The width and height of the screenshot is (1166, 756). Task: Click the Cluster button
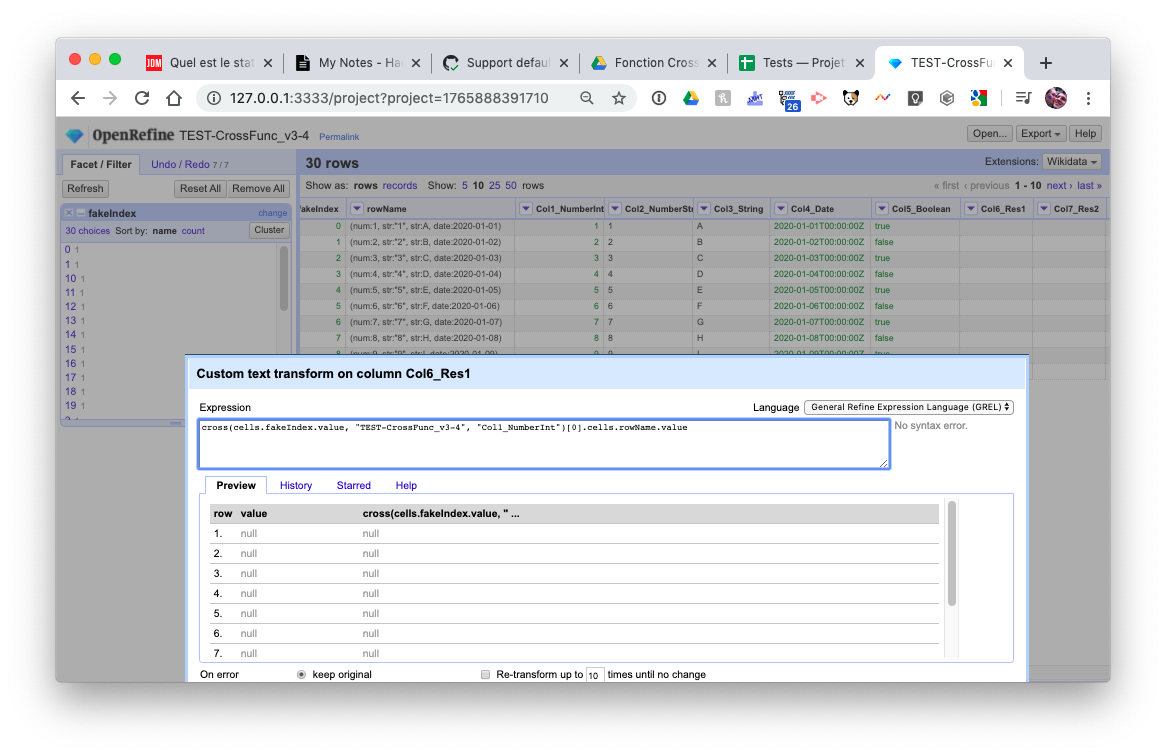point(269,230)
